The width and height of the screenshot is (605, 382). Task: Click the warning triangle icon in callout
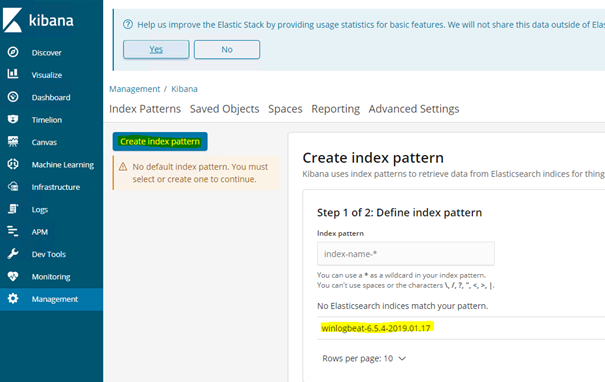[x=123, y=167]
